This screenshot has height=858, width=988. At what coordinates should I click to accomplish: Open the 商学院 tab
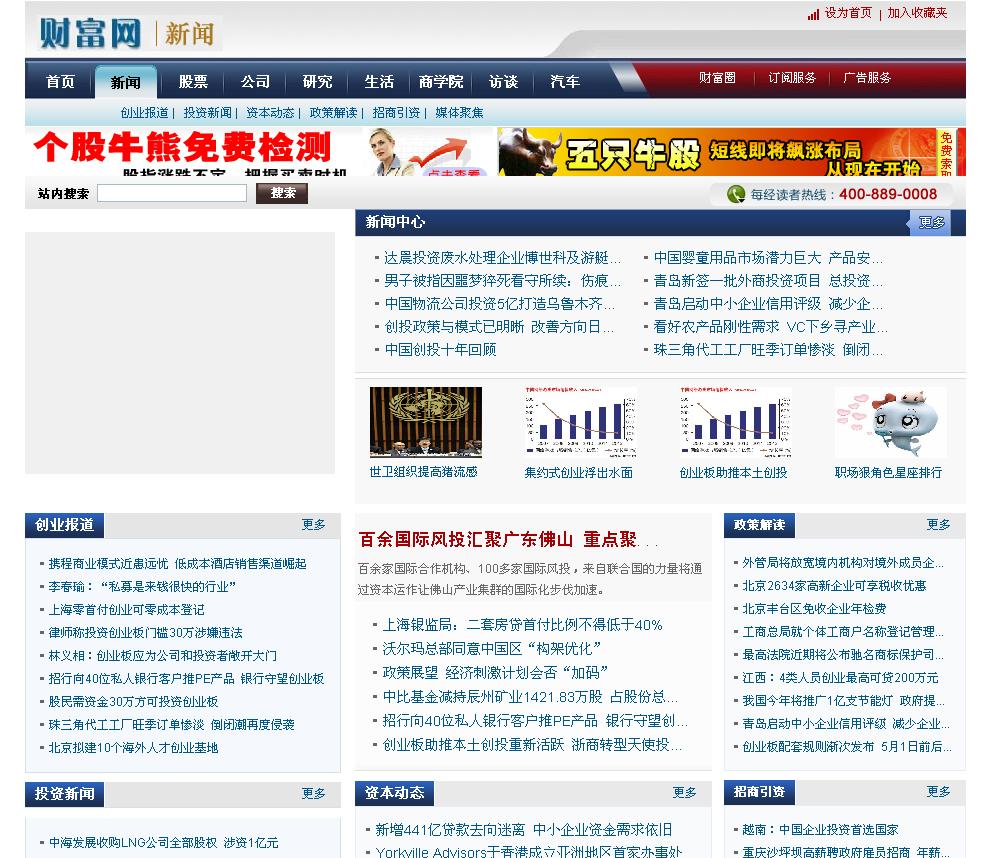click(x=441, y=81)
